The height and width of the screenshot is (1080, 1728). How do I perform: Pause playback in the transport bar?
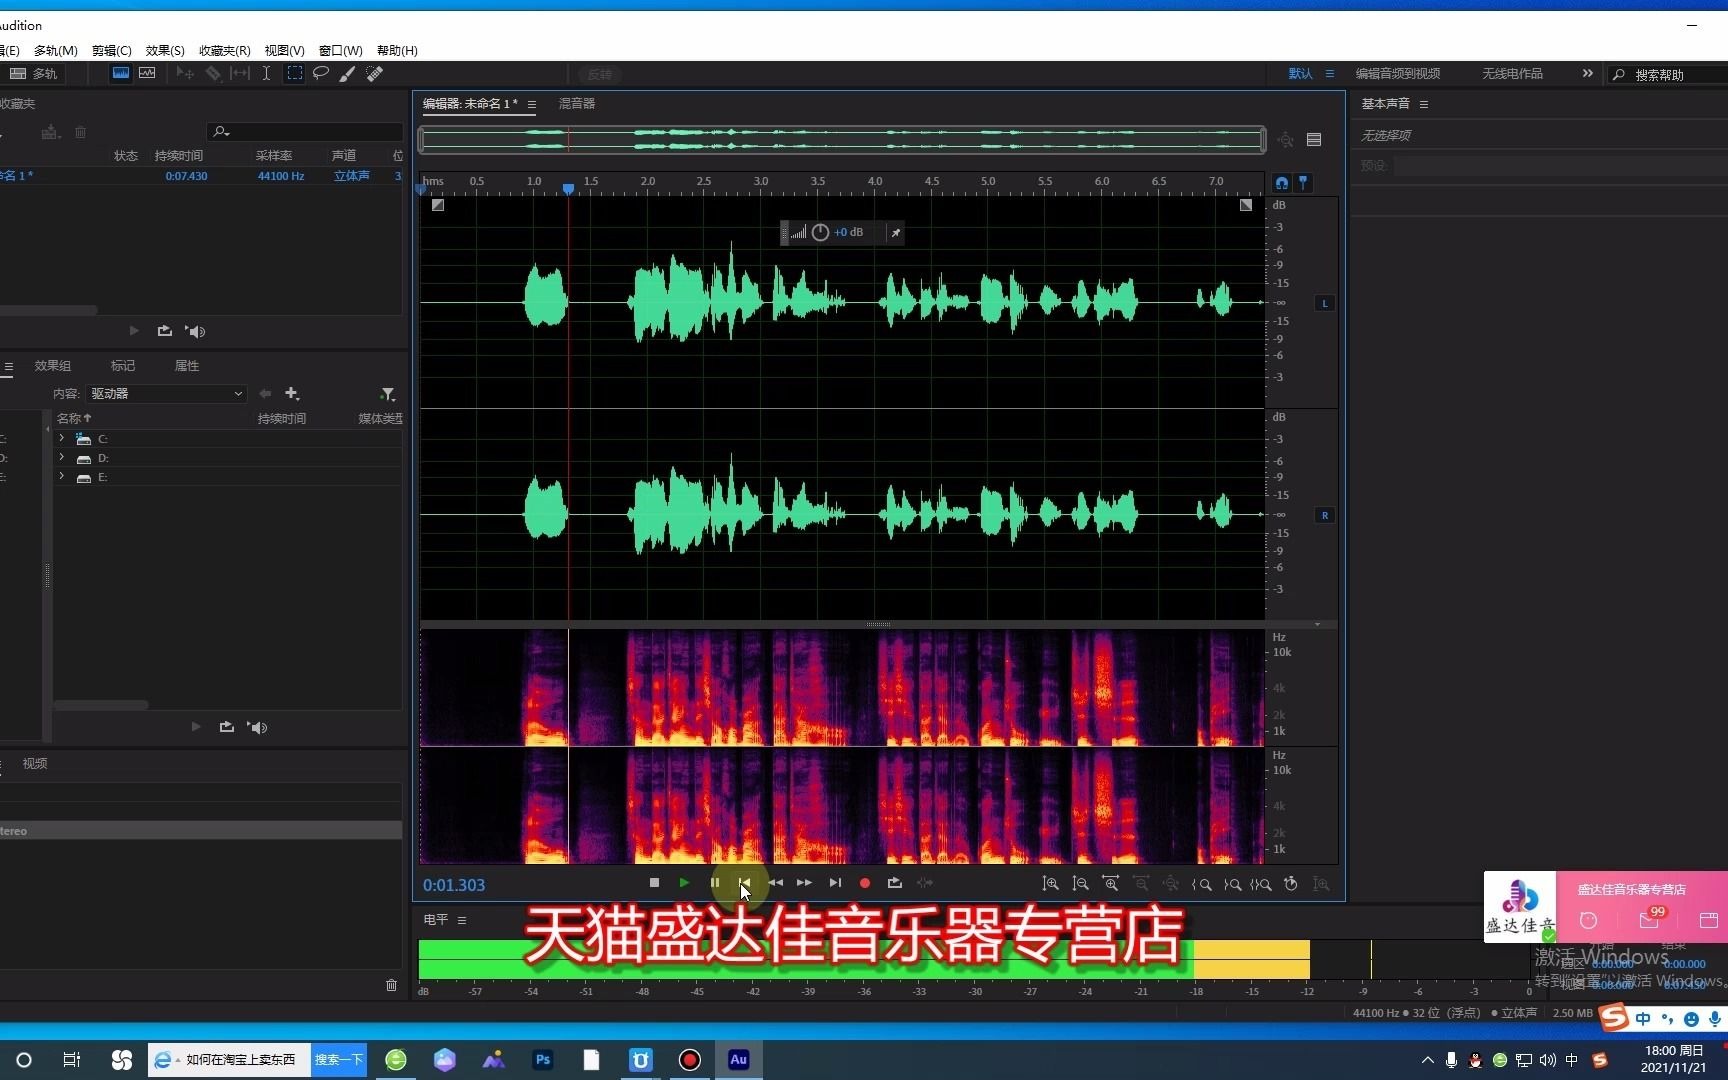714,883
